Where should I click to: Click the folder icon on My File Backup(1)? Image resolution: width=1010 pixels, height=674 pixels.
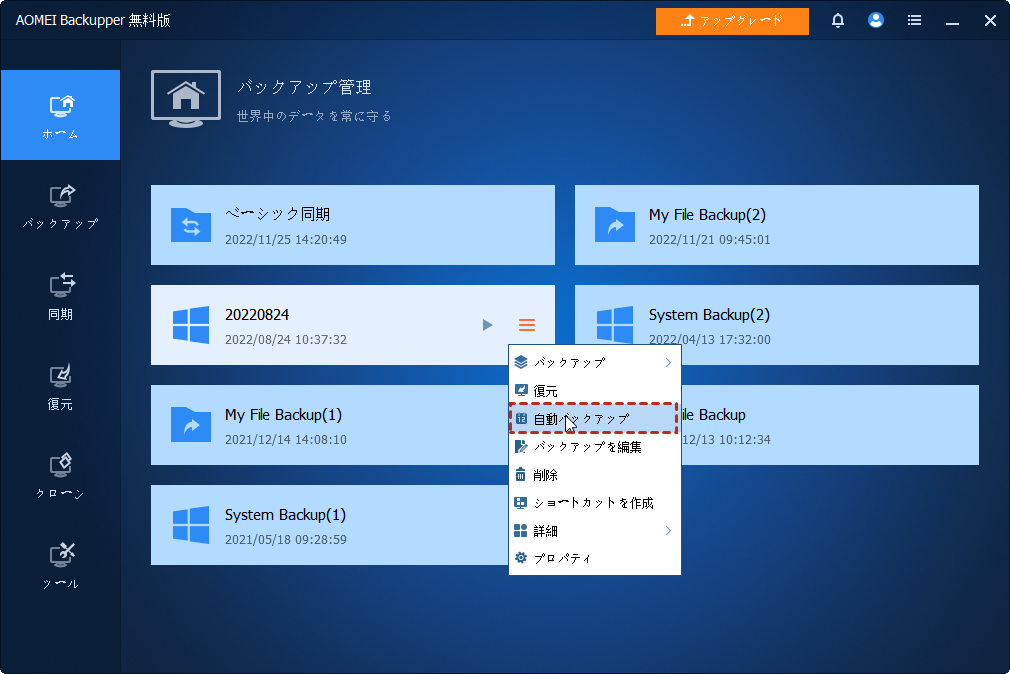point(191,425)
